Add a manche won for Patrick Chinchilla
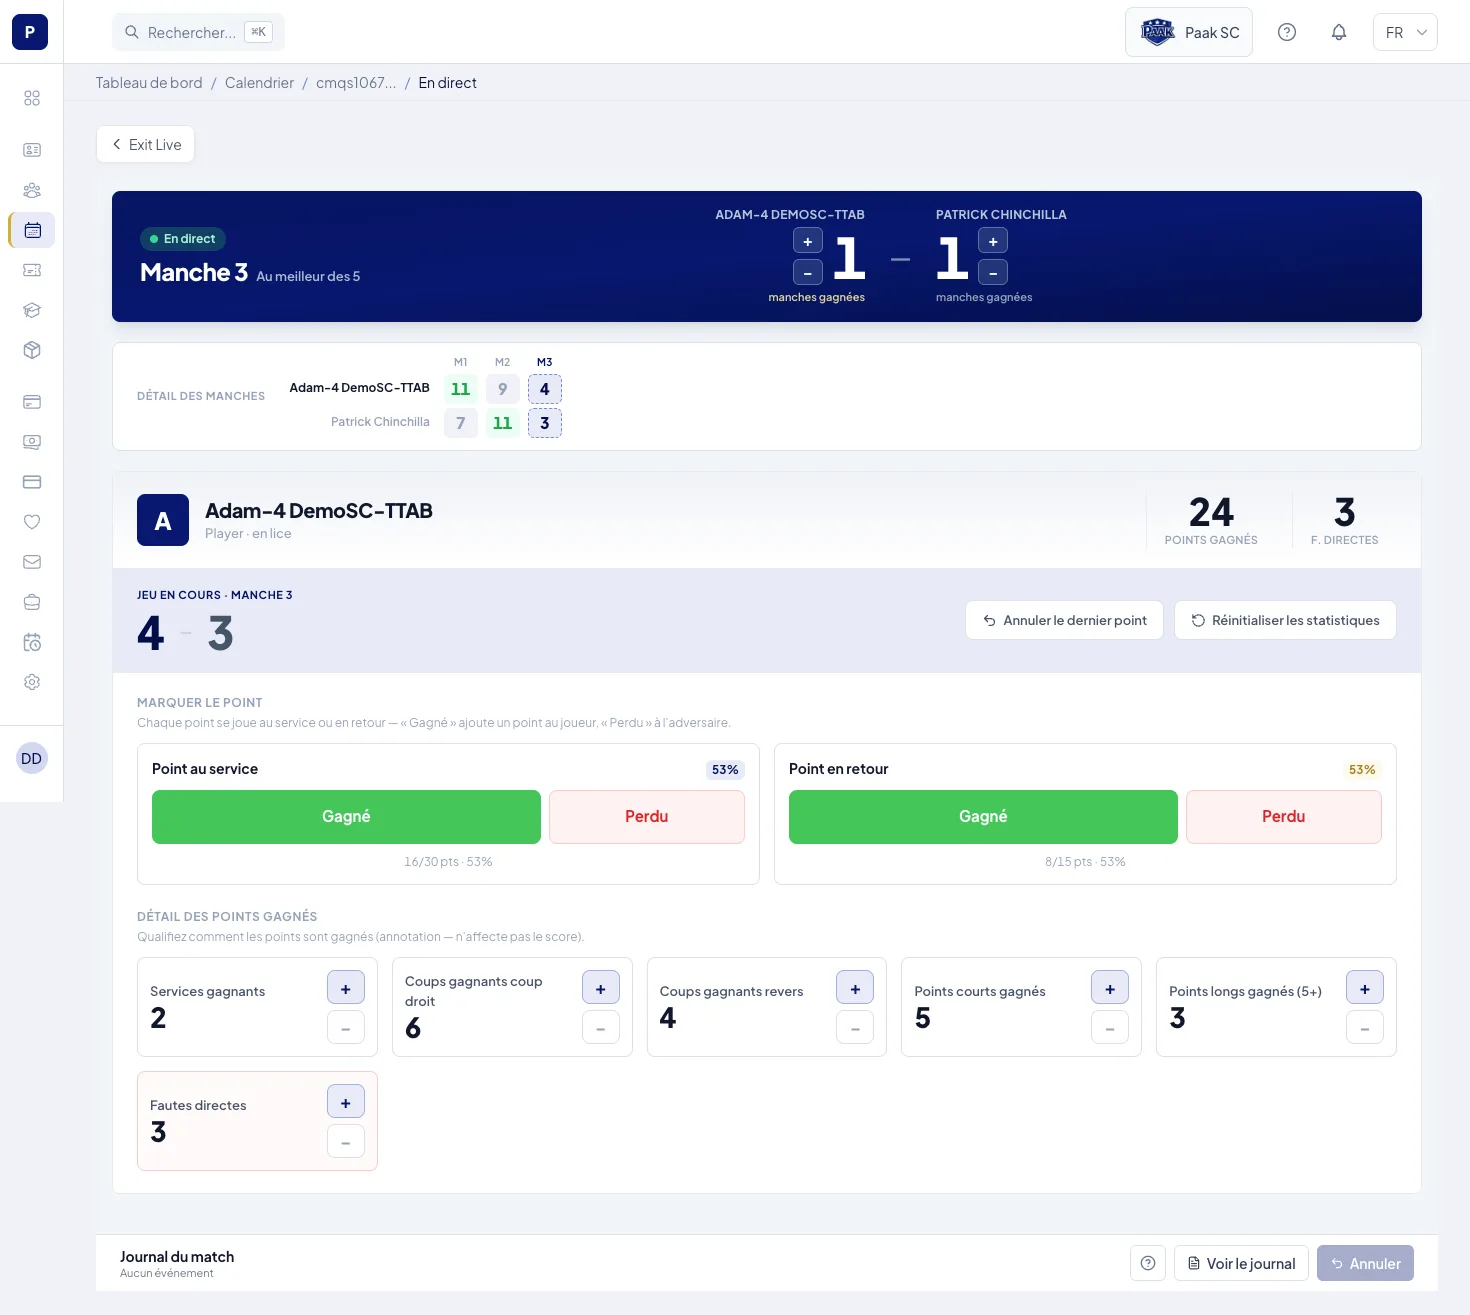The image size is (1470, 1315). 993,241
